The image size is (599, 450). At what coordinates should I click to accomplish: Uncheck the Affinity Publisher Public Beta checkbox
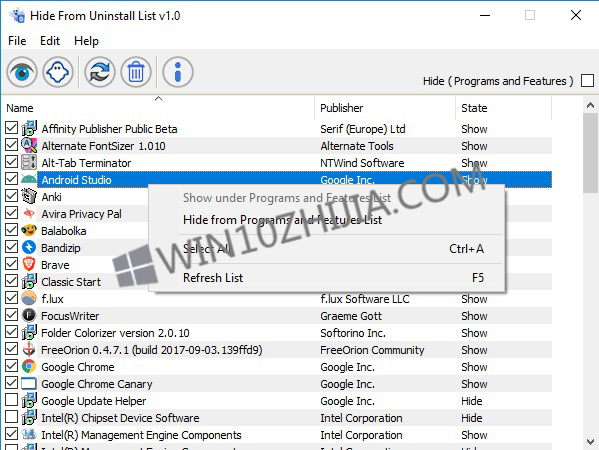coord(11,128)
